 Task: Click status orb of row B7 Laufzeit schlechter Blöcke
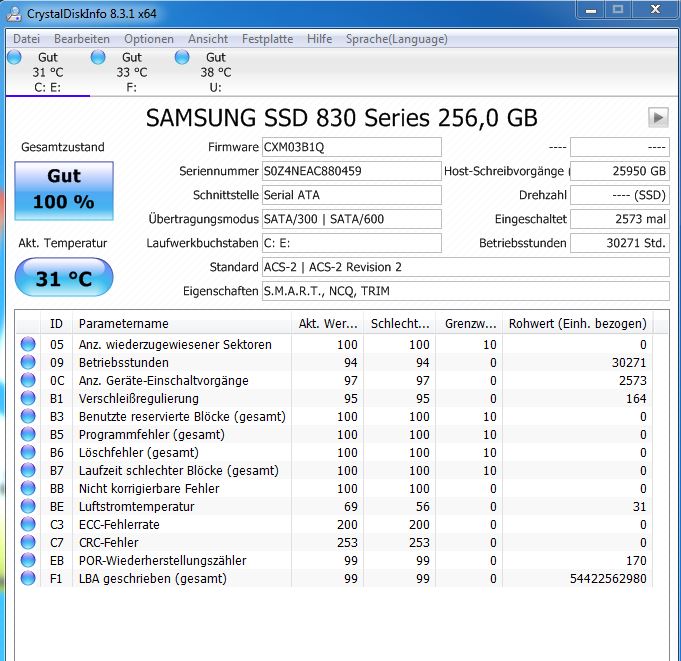[28, 470]
